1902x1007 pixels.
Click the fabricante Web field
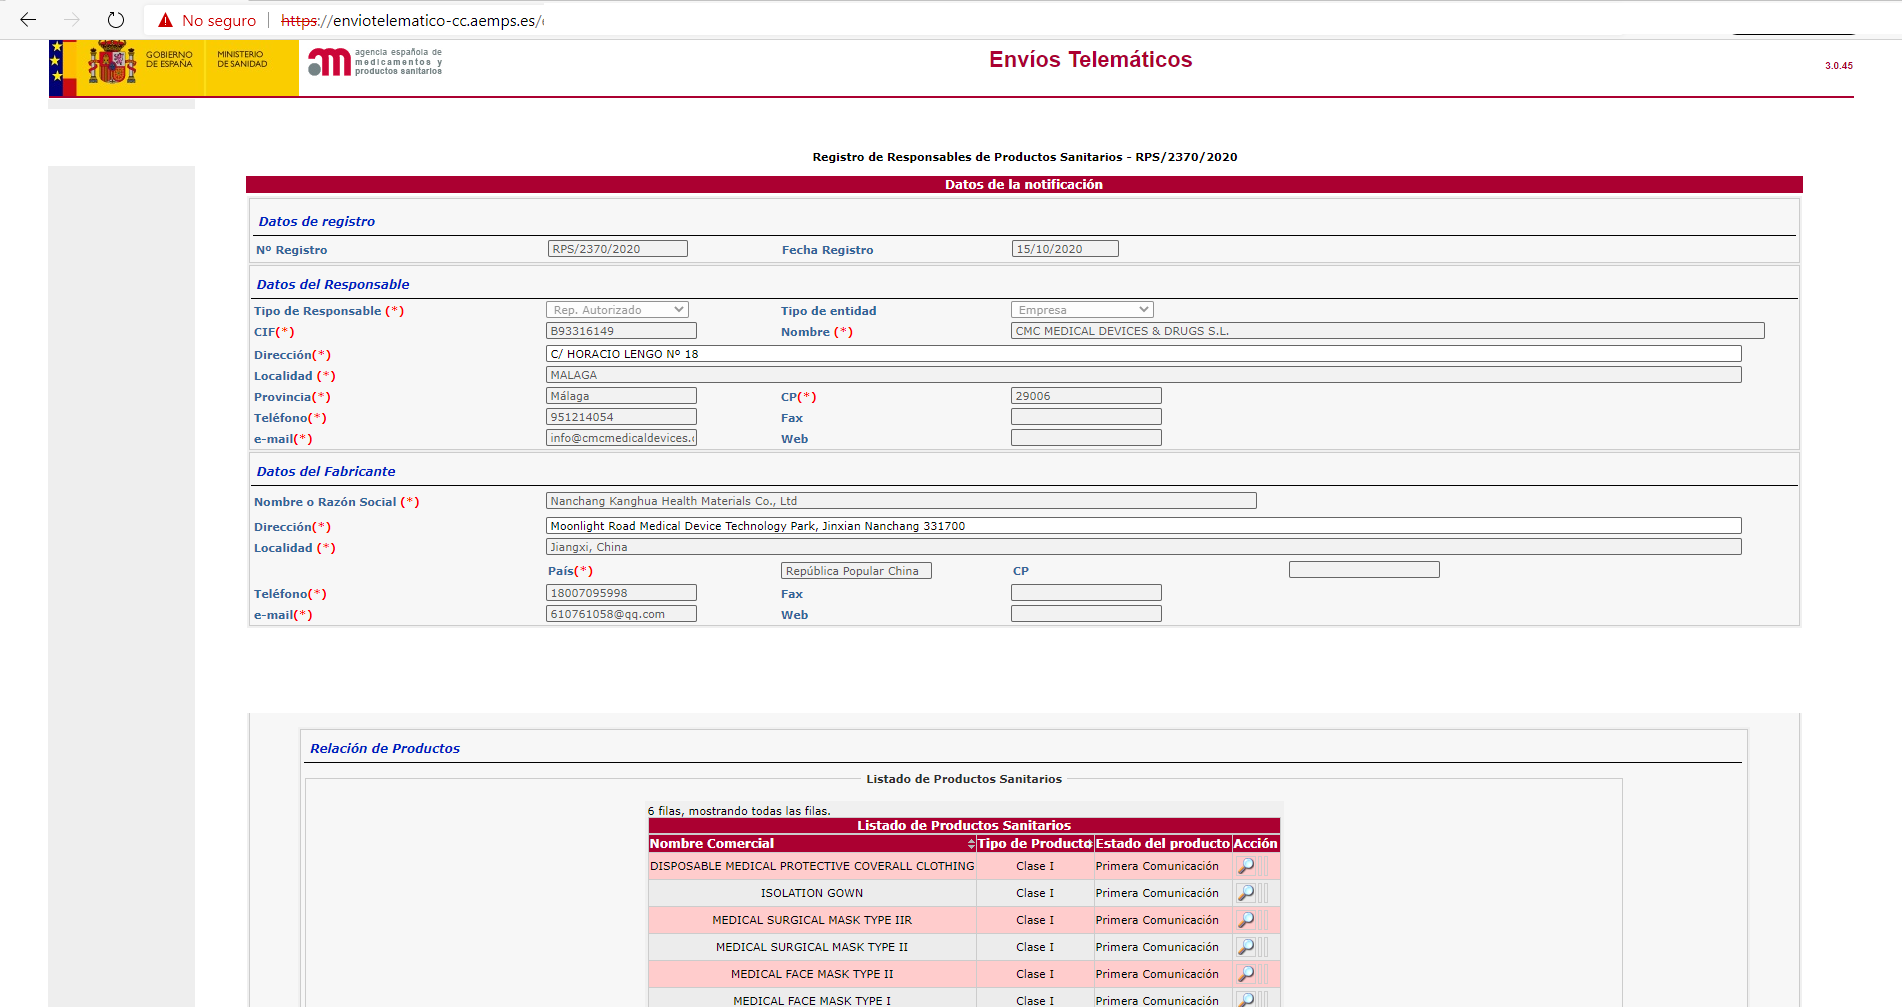pos(1086,614)
